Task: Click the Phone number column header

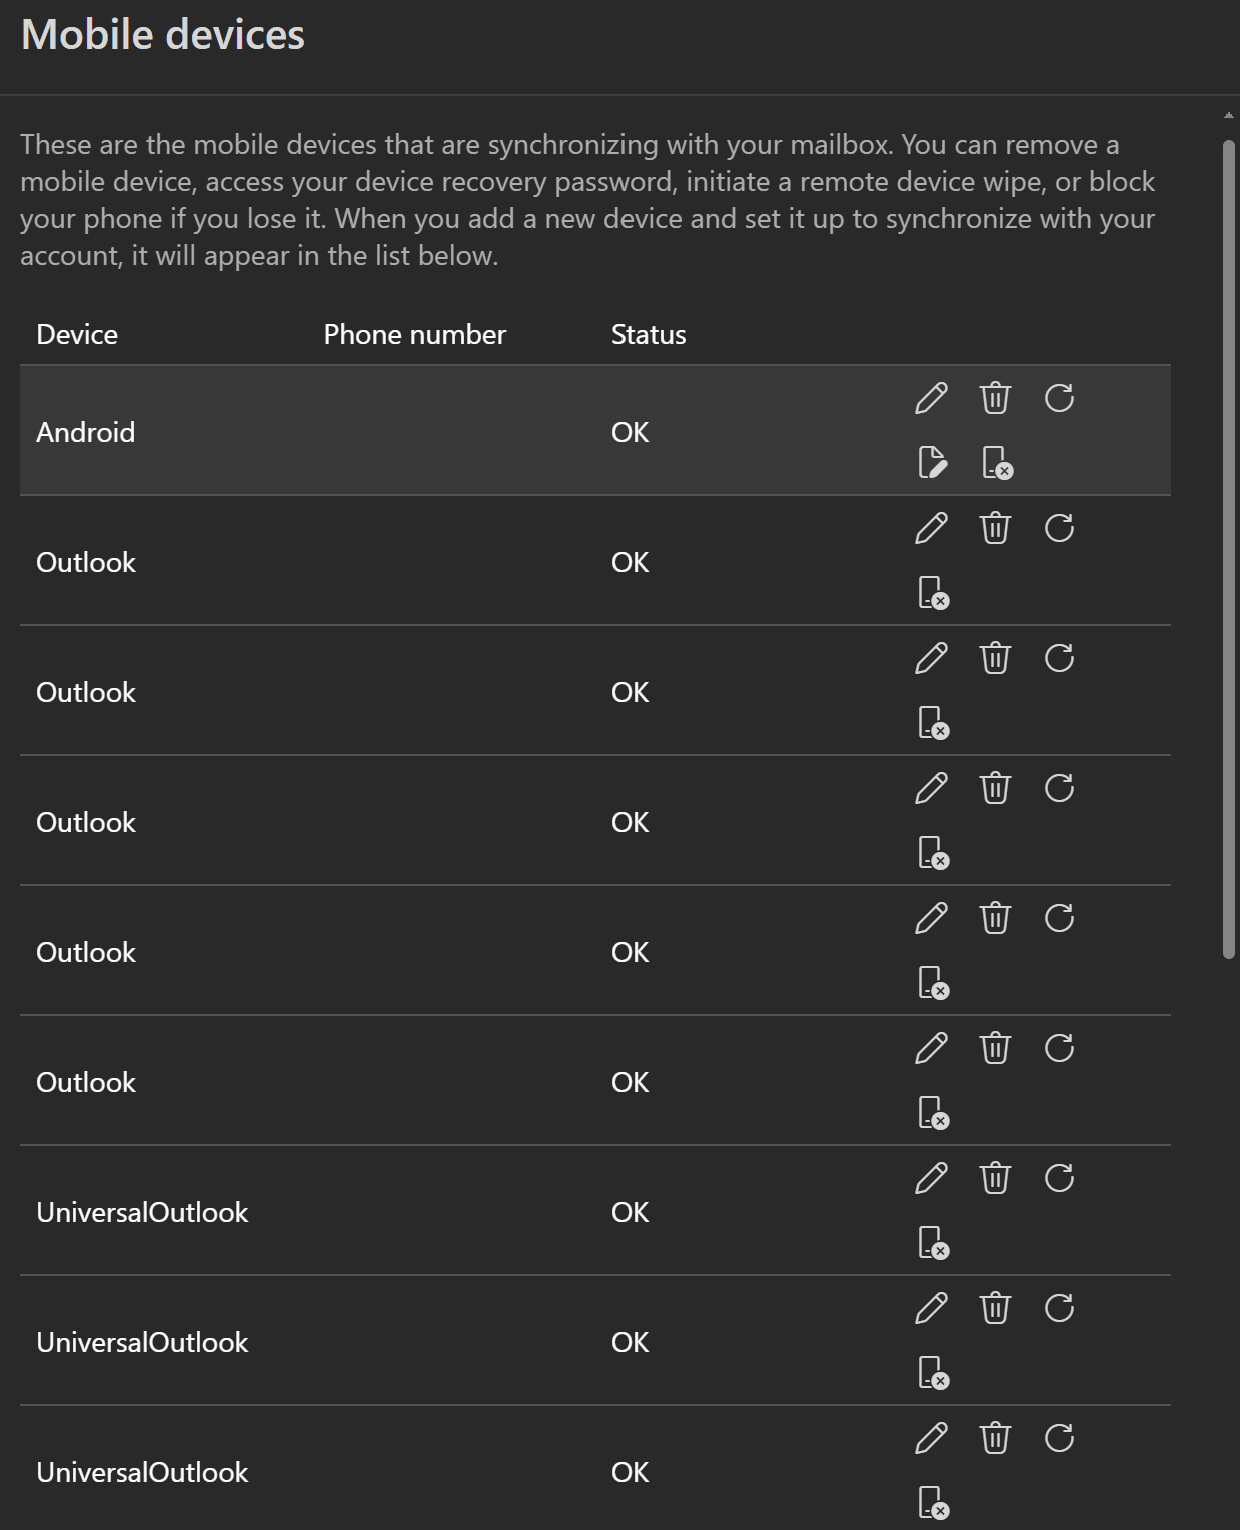Action: 414,334
